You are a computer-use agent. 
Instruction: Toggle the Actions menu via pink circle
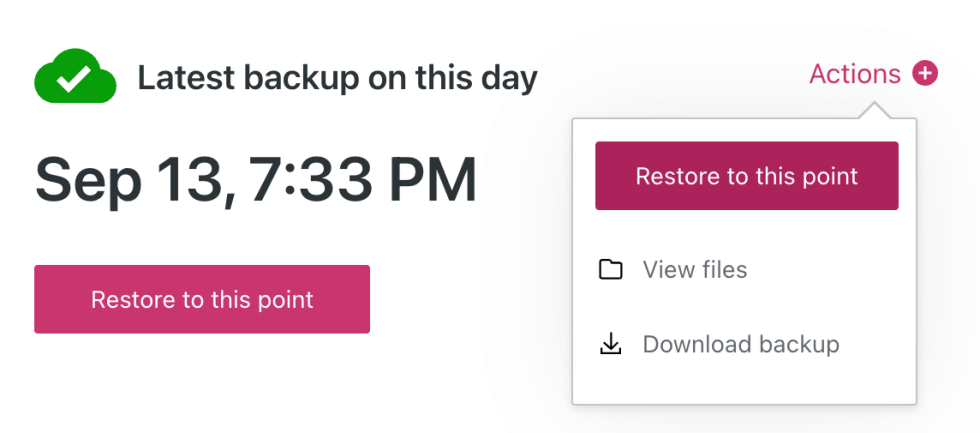click(x=926, y=73)
